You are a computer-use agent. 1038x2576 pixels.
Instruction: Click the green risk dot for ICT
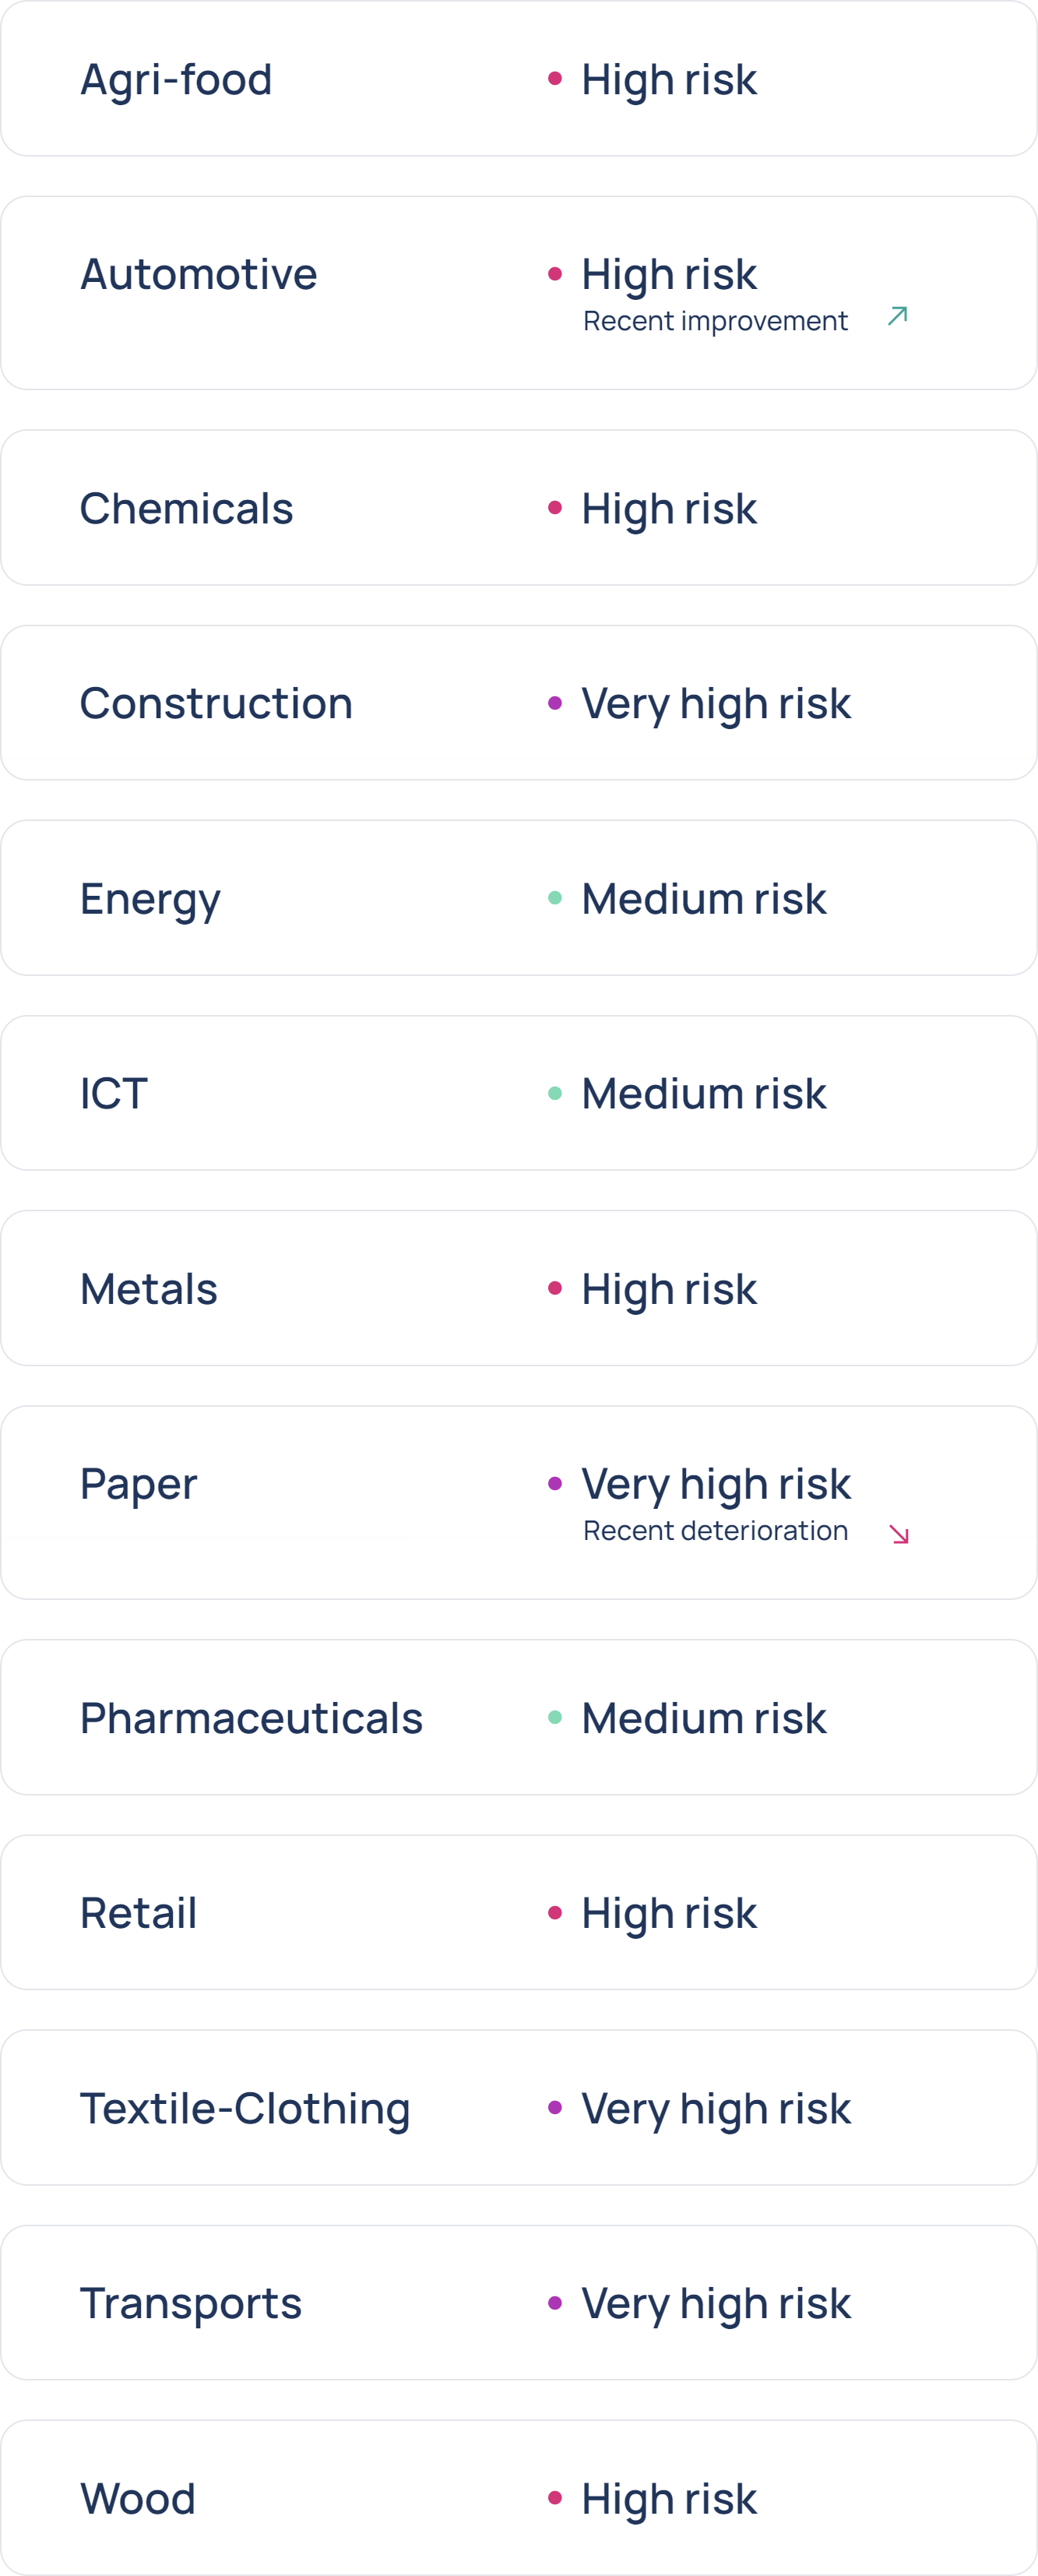[555, 1093]
